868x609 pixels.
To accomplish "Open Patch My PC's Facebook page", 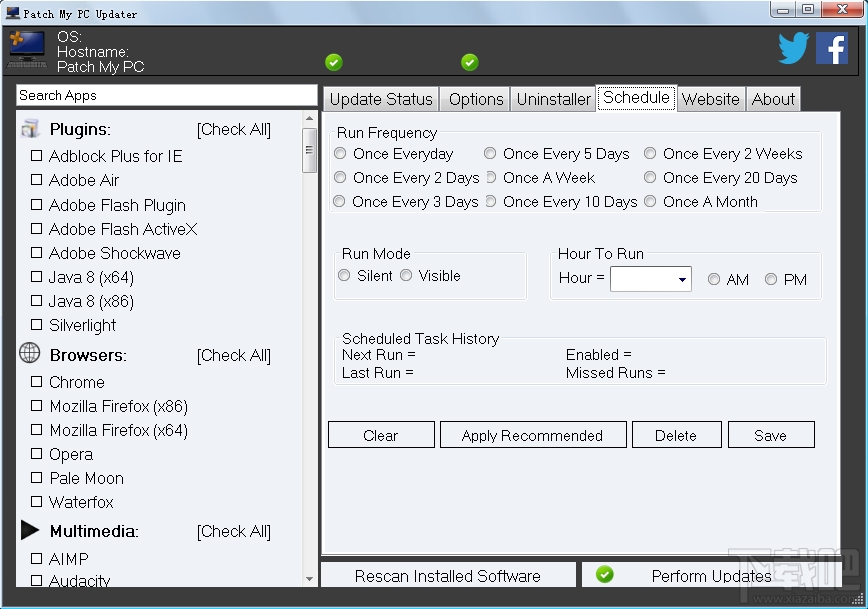I will click(x=833, y=47).
